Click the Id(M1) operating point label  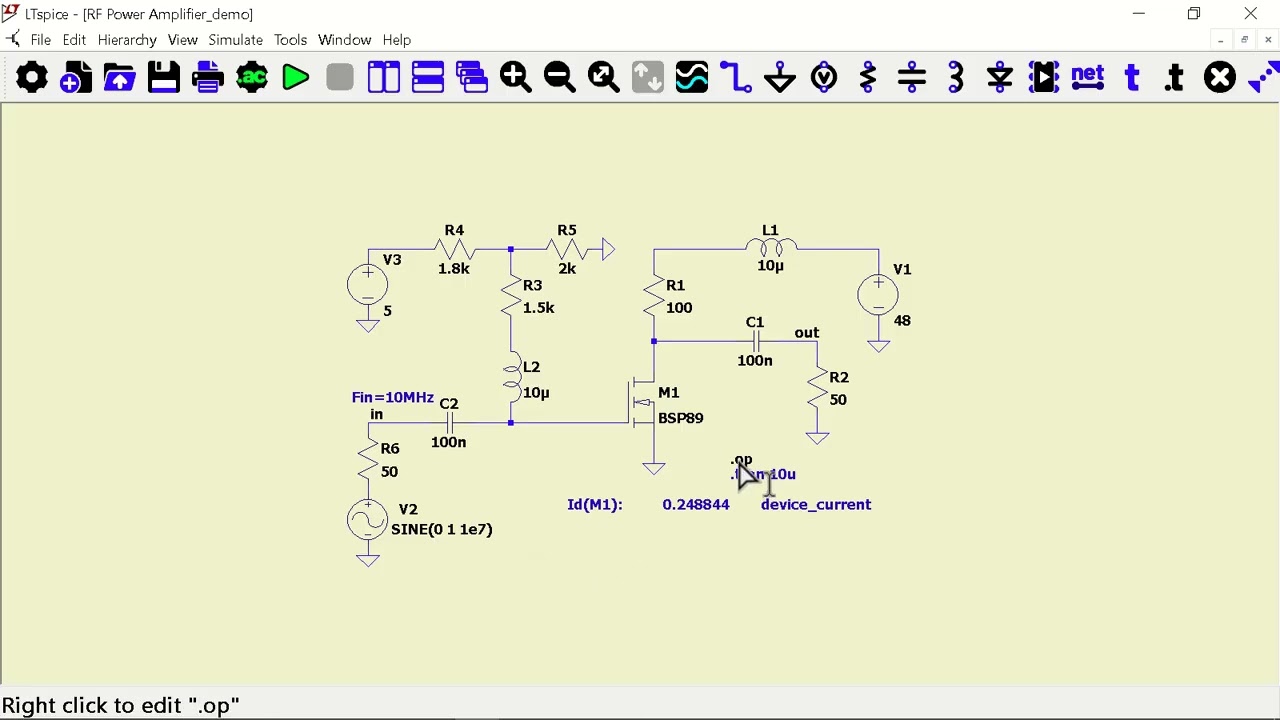coord(595,504)
